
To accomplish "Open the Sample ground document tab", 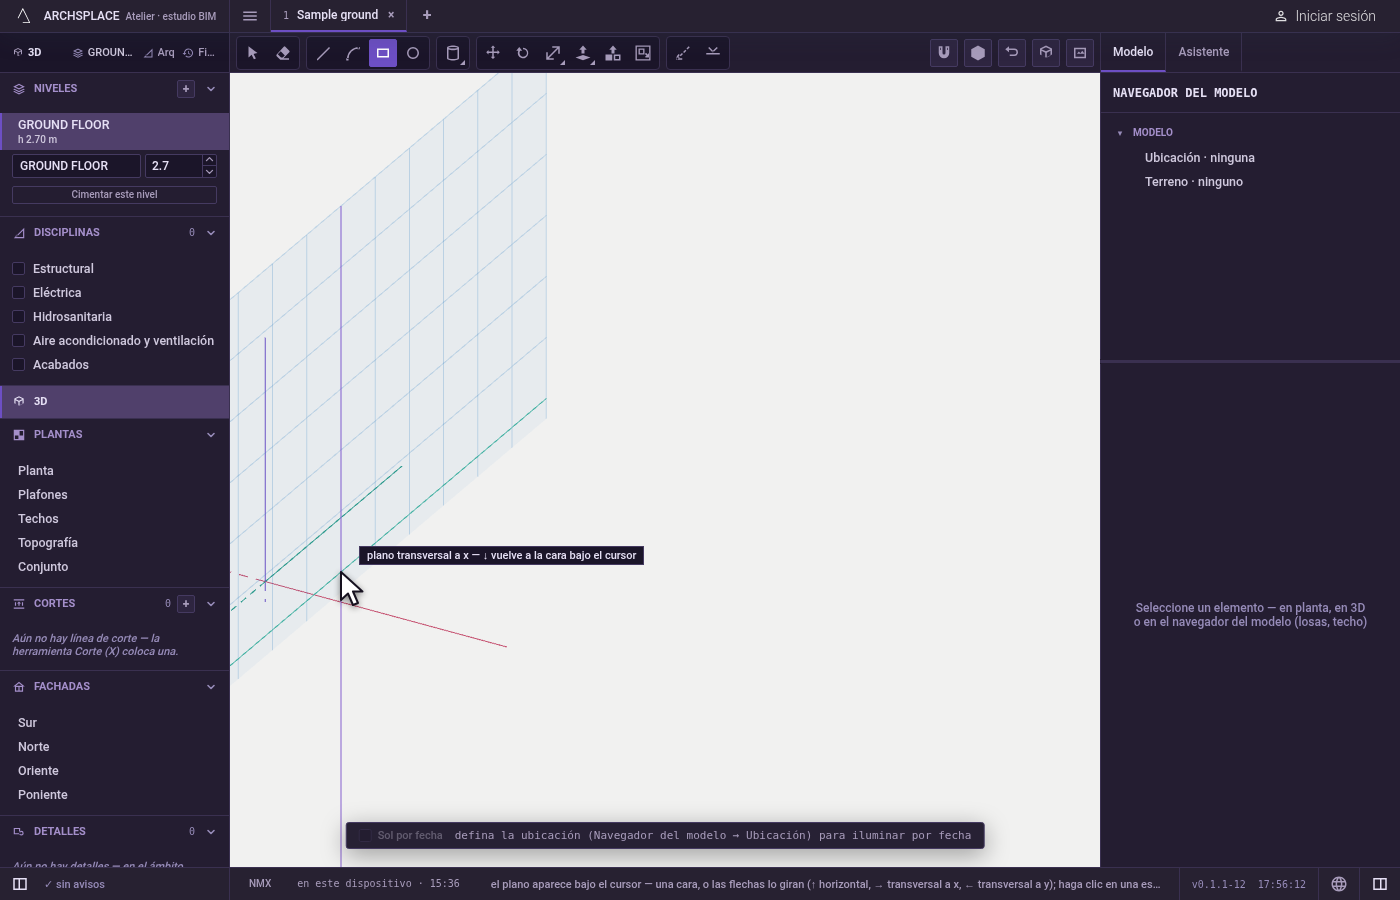I will pyautogui.click(x=337, y=15).
